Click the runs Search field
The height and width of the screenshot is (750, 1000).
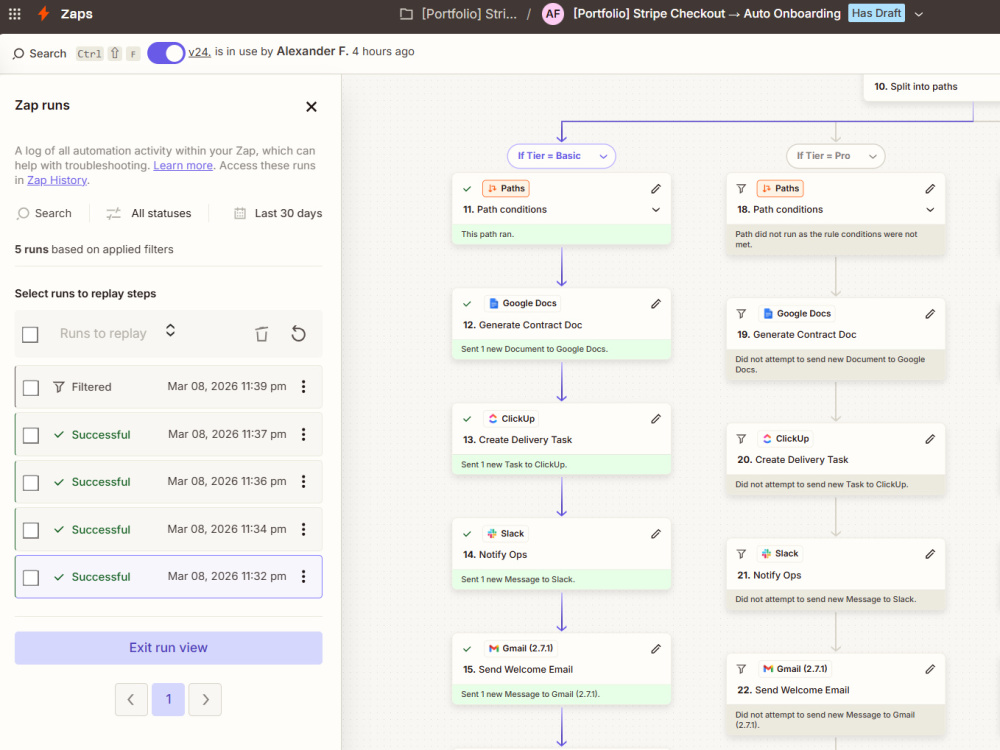pyautogui.click(x=45, y=213)
